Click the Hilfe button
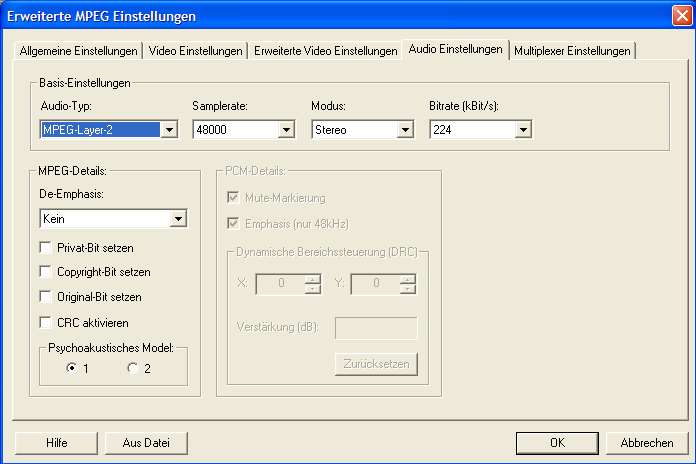This screenshot has height=464, width=696. coord(56,443)
